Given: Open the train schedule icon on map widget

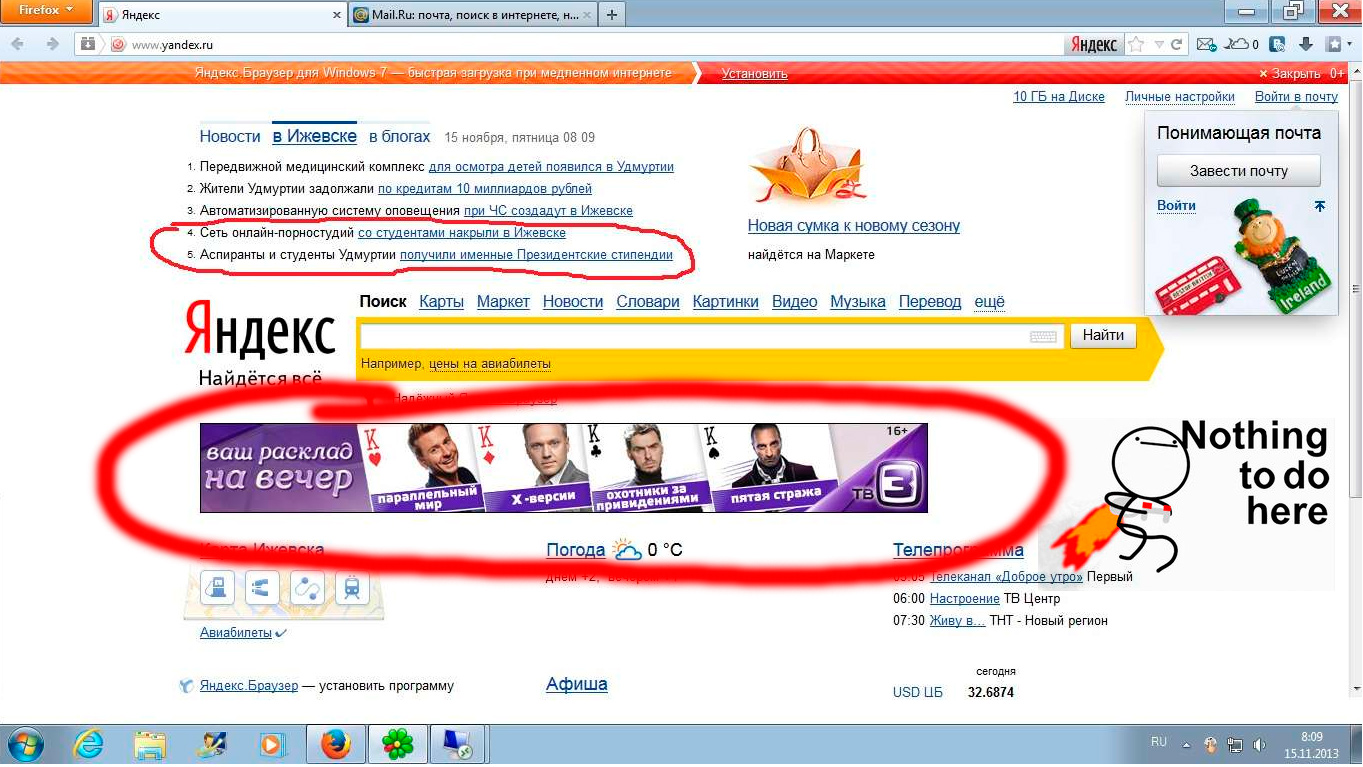Looking at the screenshot, I should pyautogui.click(x=352, y=587).
